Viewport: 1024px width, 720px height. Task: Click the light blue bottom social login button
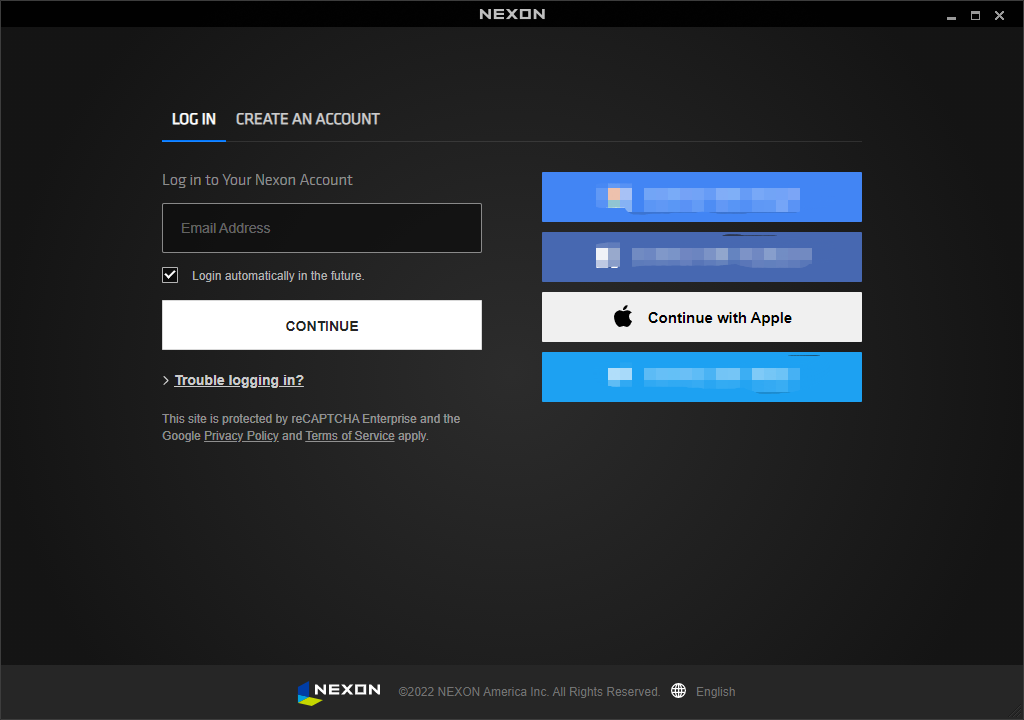point(702,377)
